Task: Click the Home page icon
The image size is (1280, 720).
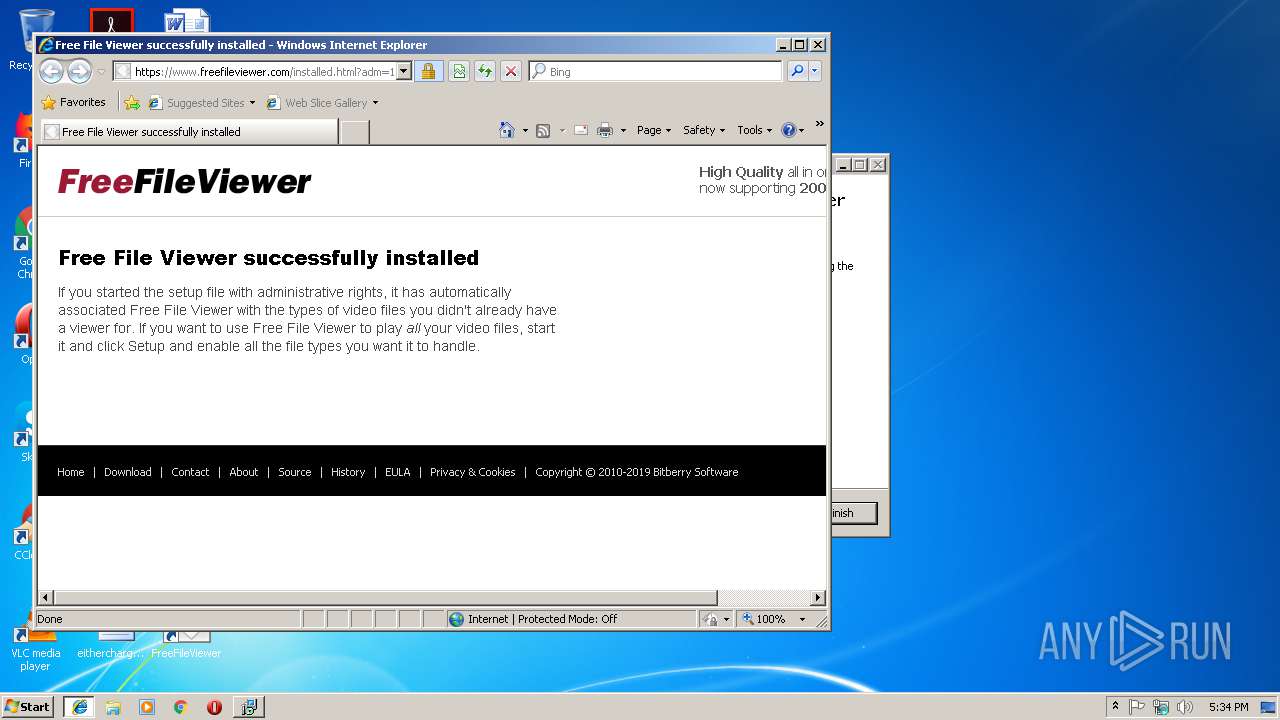Action: click(x=507, y=130)
